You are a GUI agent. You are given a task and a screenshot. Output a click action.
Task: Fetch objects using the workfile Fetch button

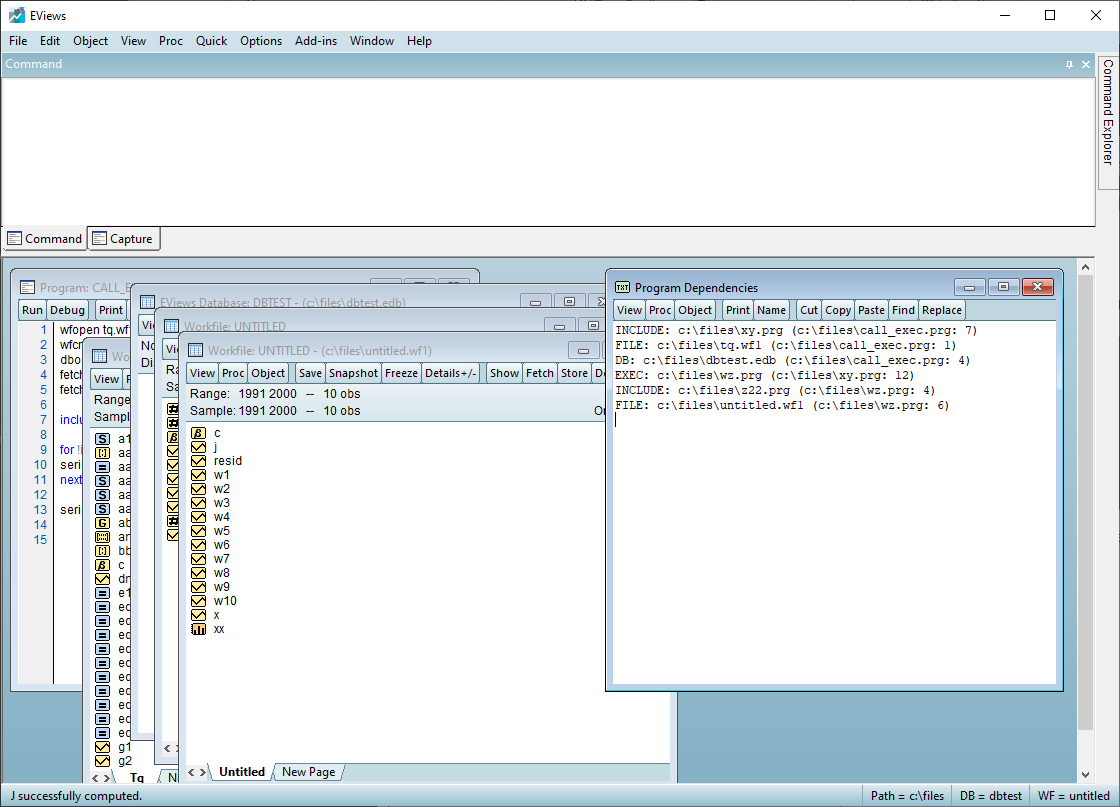pos(539,372)
